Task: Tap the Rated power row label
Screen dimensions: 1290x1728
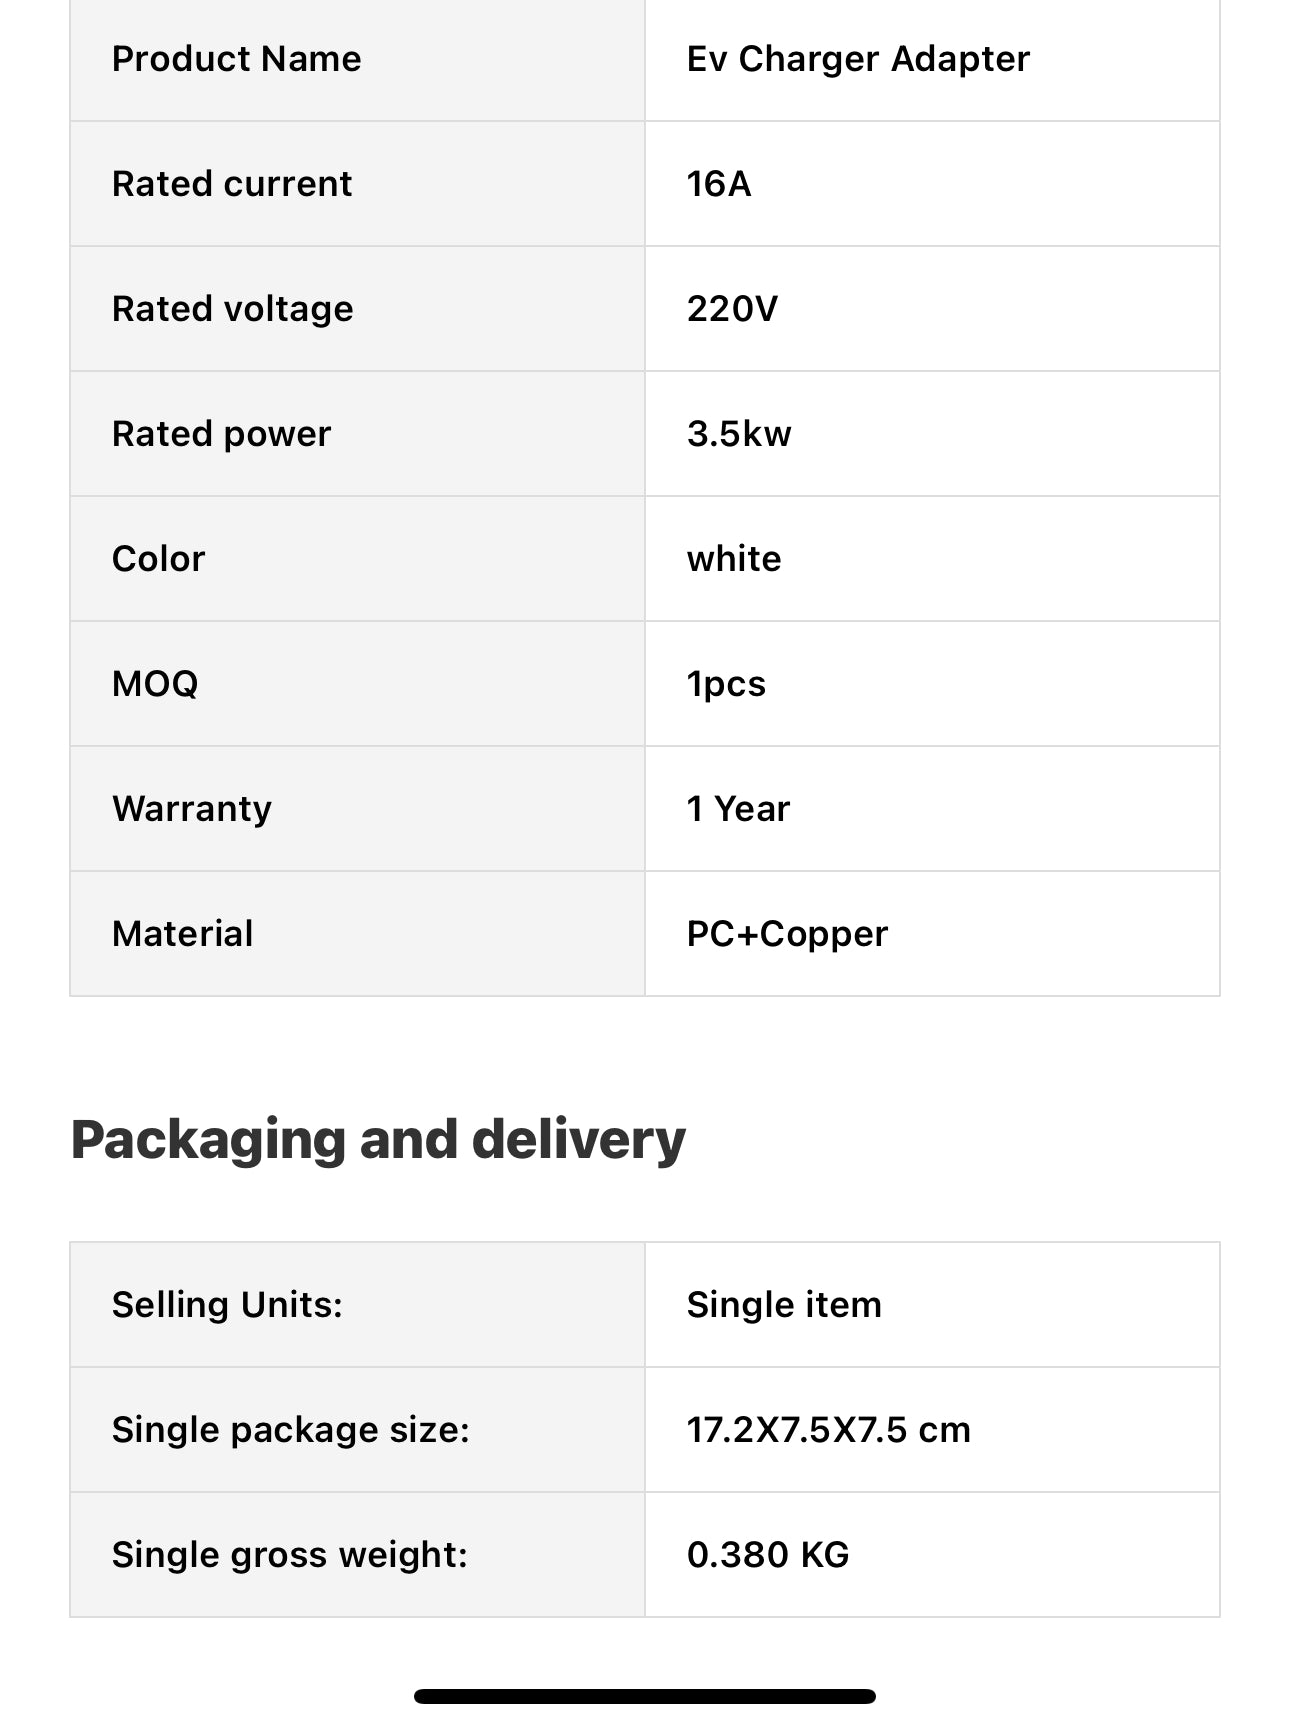Action: pyautogui.click(x=221, y=434)
